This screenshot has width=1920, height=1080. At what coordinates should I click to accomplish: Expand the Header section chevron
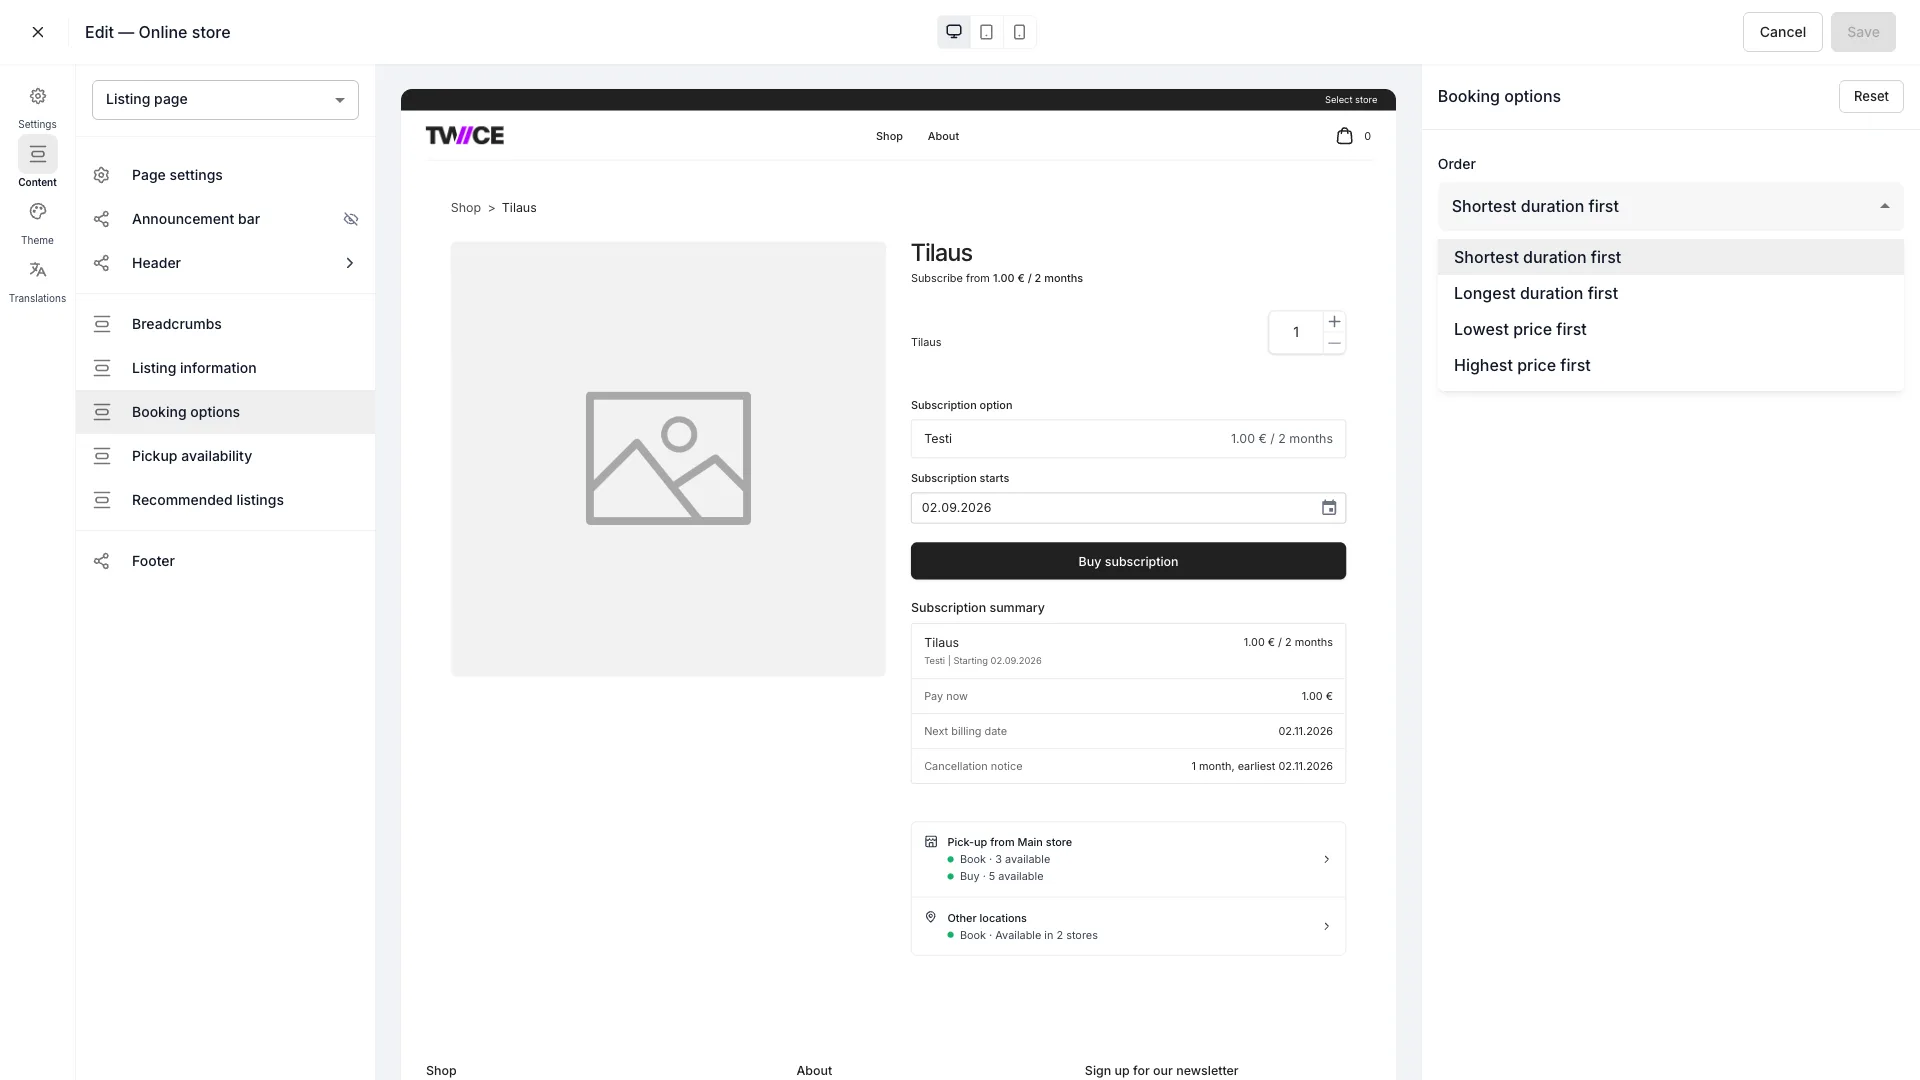coord(350,263)
